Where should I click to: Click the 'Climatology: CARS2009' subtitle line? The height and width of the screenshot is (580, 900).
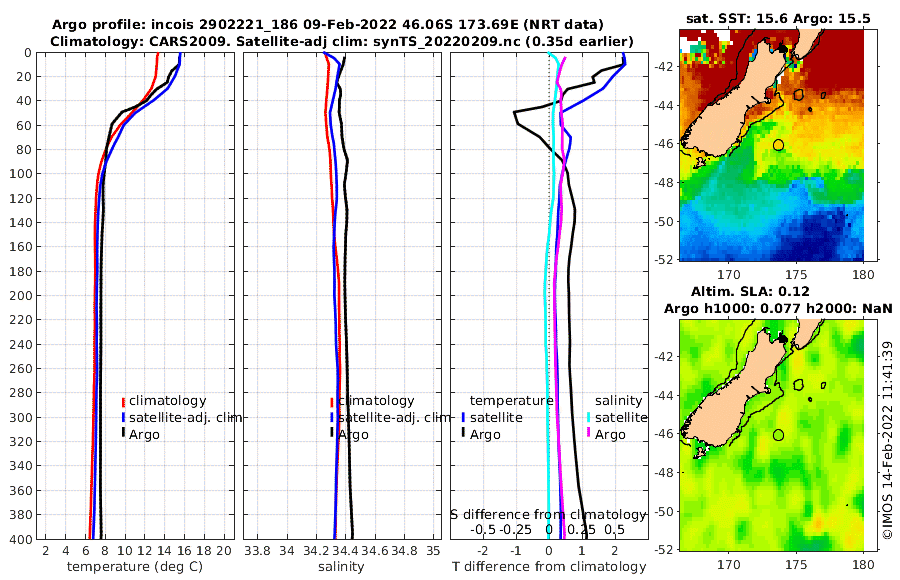[342, 41]
